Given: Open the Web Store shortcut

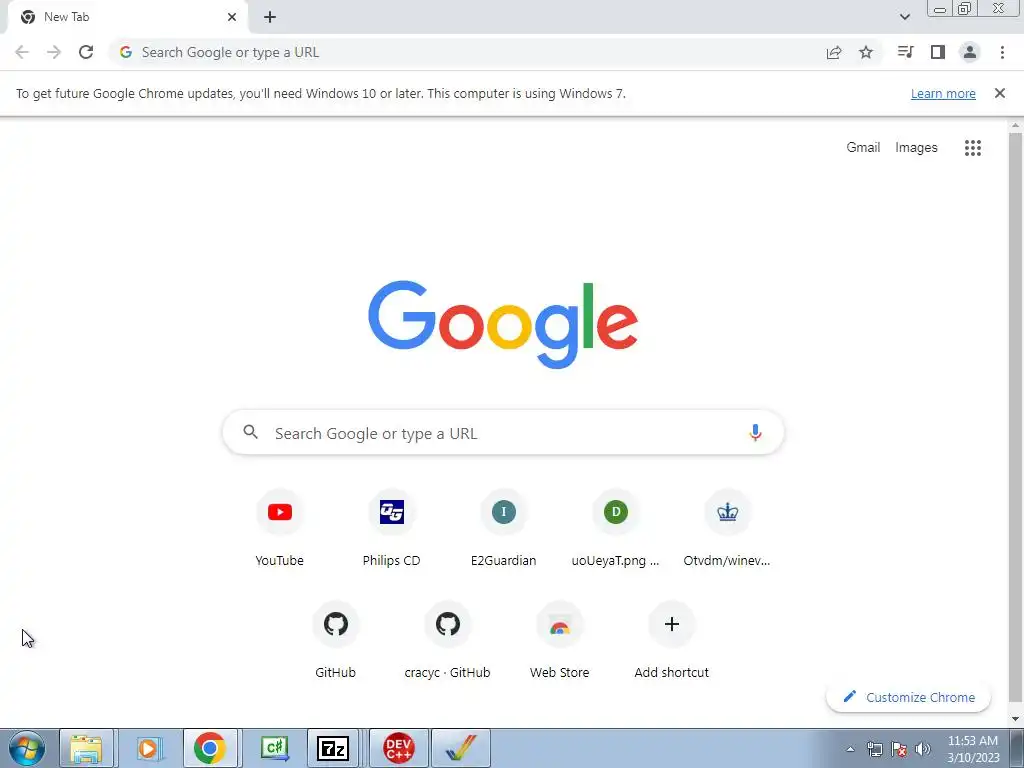Looking at the screenshot, I should click(560, 641).
